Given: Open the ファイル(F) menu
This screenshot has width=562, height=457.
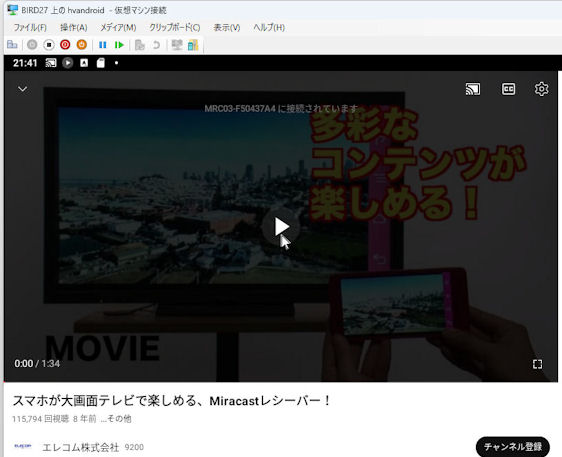Looking at the screenshot, I should tap(30, 28).
